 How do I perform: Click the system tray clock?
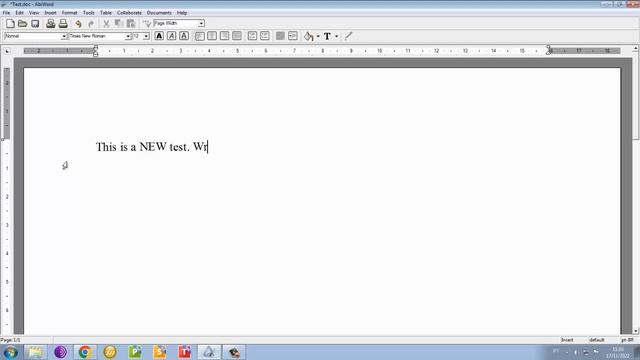click(x=618, y=353)
